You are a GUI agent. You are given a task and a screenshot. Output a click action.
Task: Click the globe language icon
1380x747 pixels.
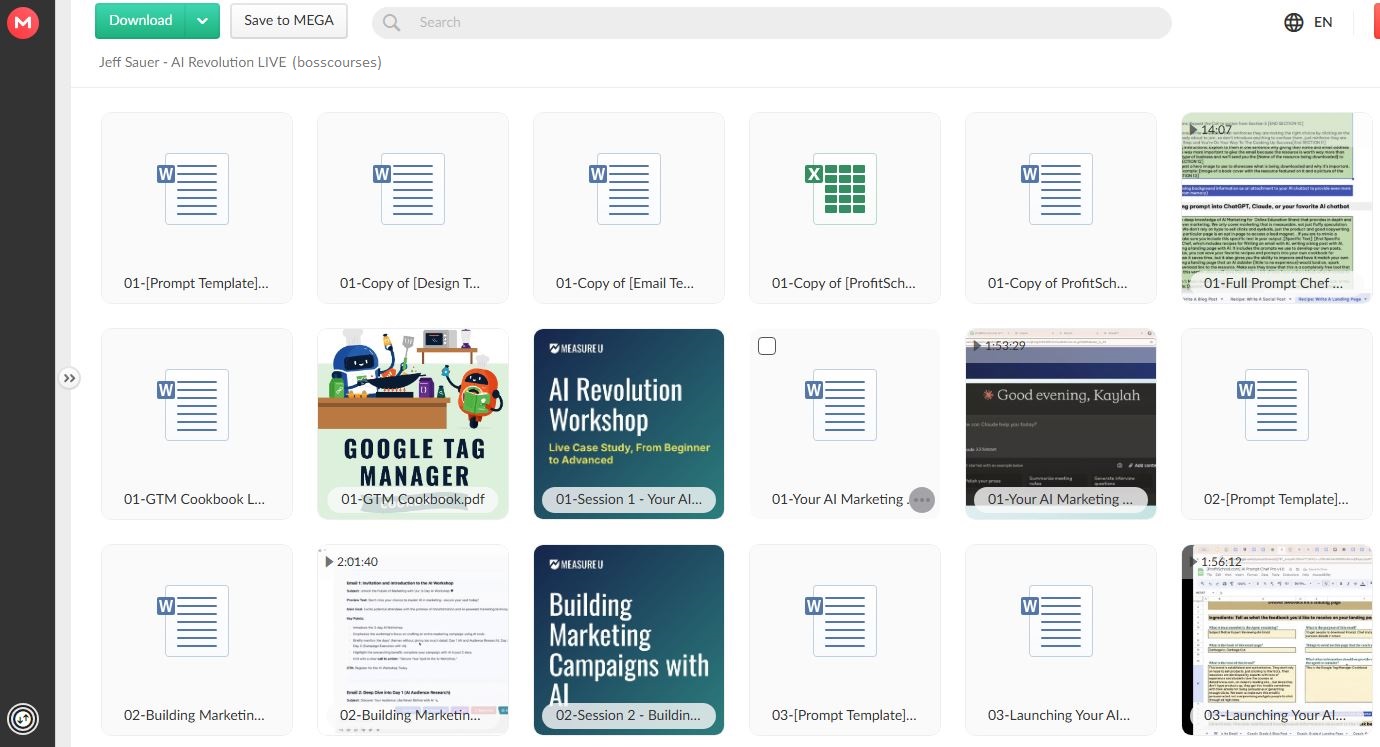click(1294, 22)
